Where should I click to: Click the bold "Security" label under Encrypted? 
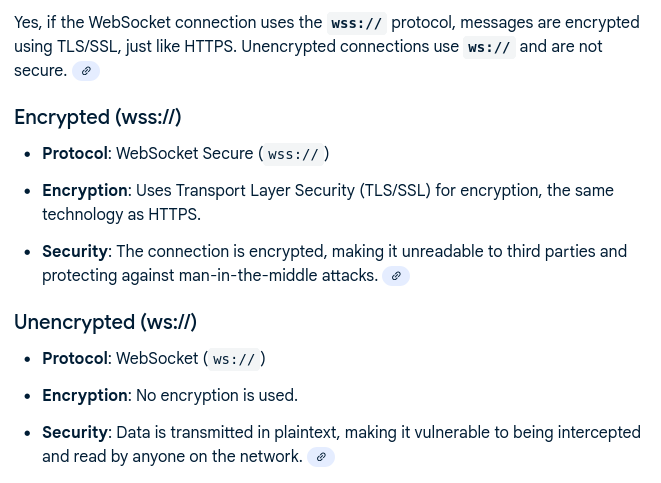75,252
